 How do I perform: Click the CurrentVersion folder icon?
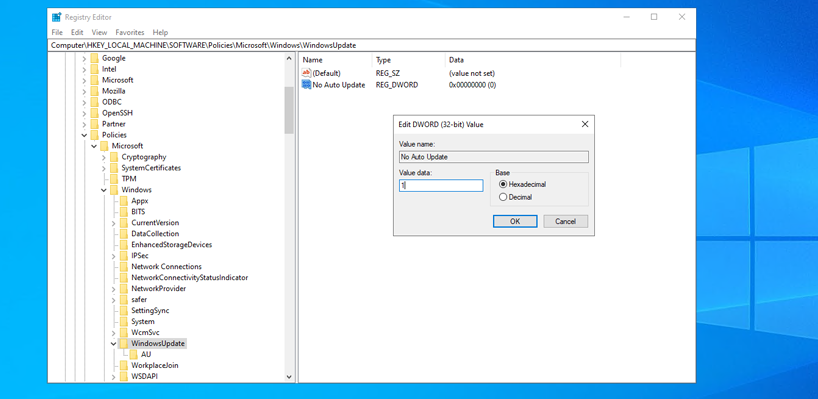click(x=124, y=223)
